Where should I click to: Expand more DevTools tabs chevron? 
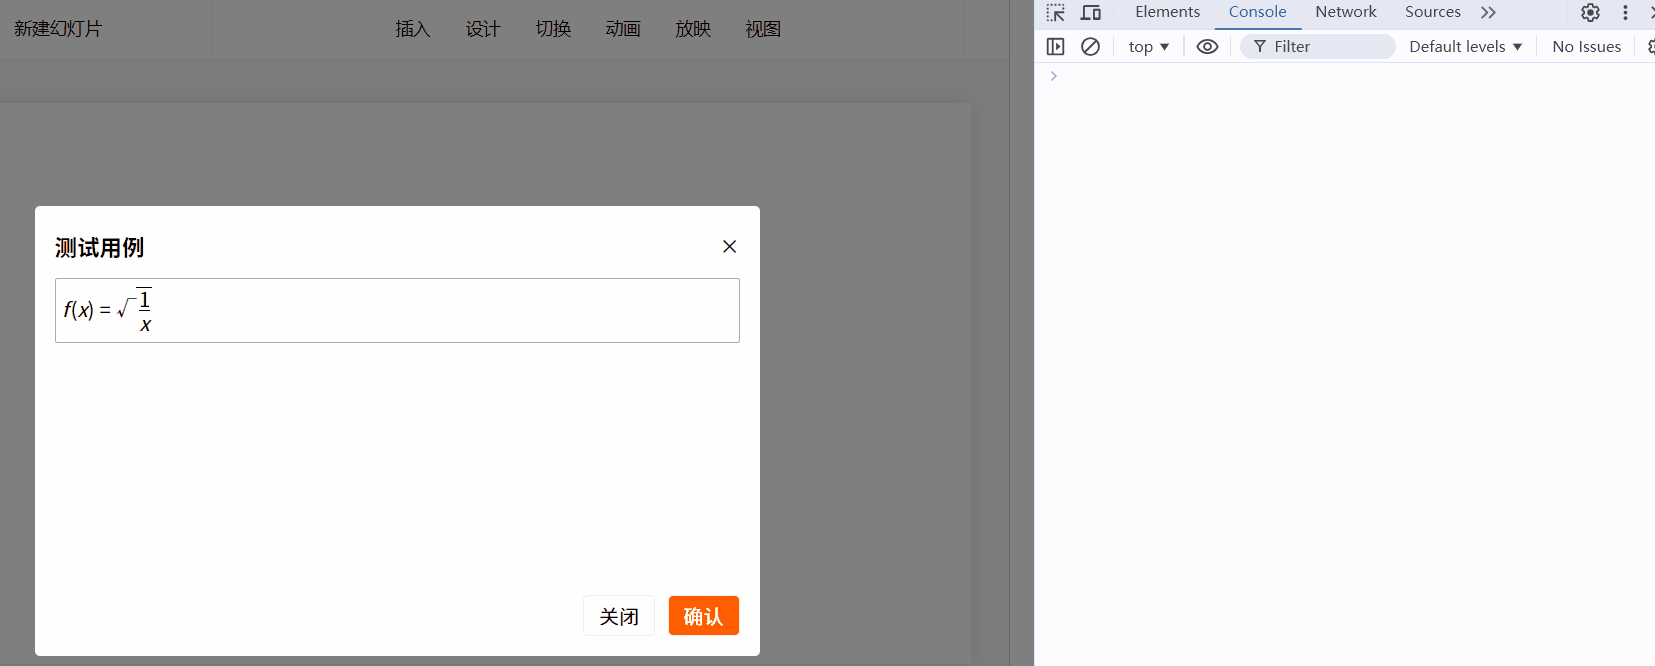point(1488,13)
